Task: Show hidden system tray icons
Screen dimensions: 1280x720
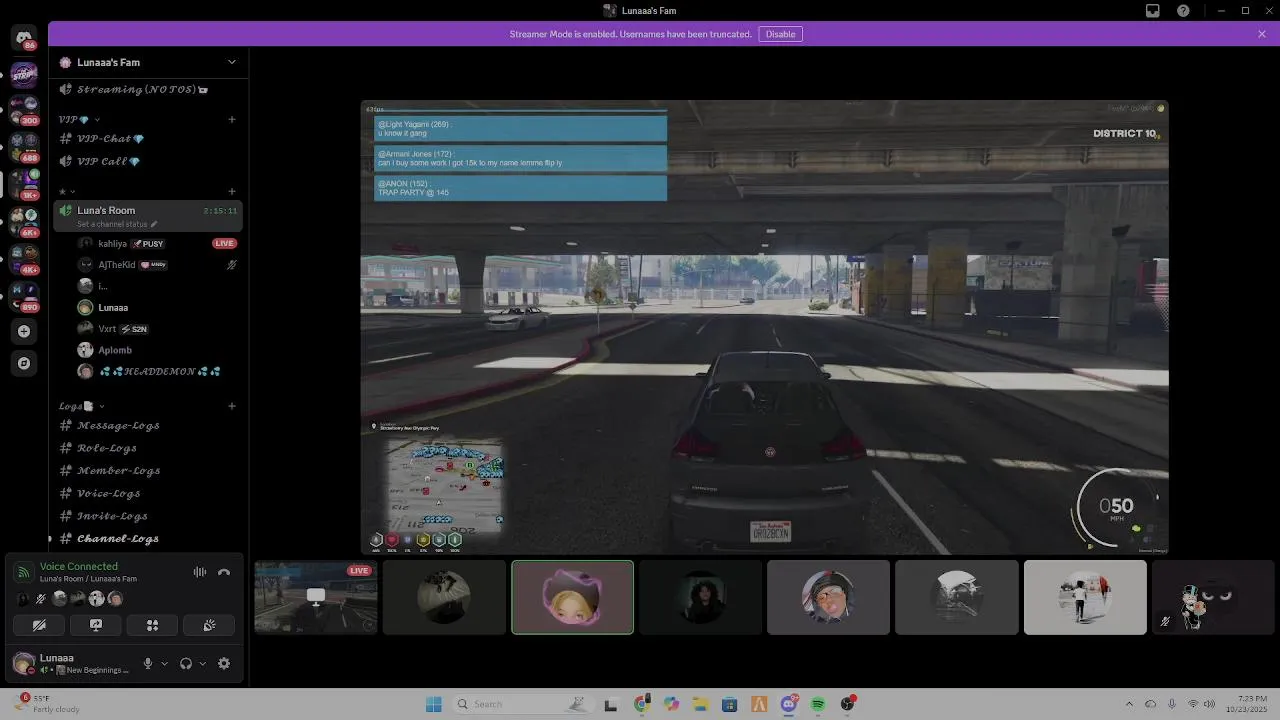Action: 1129,704
